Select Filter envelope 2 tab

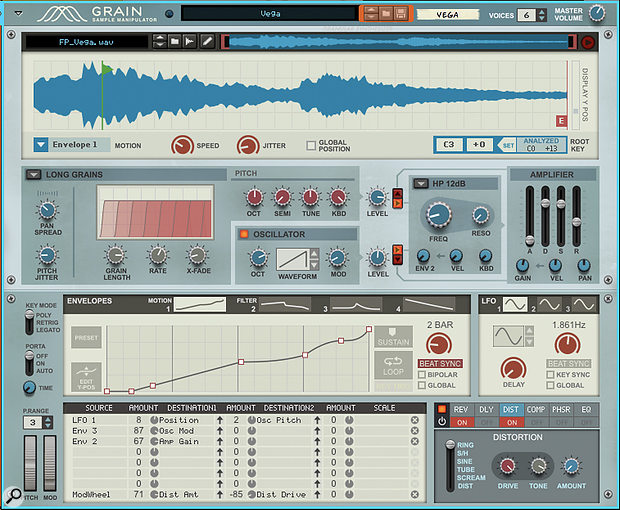point(285,304)
